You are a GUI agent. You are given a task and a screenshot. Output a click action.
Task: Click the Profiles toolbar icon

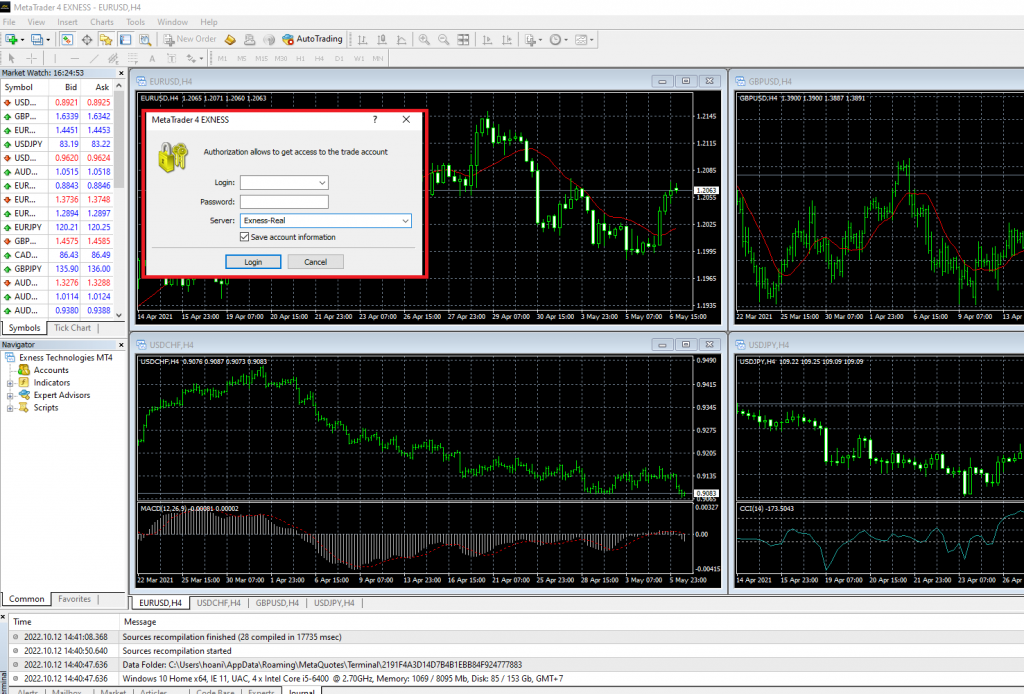coord(37,40)
